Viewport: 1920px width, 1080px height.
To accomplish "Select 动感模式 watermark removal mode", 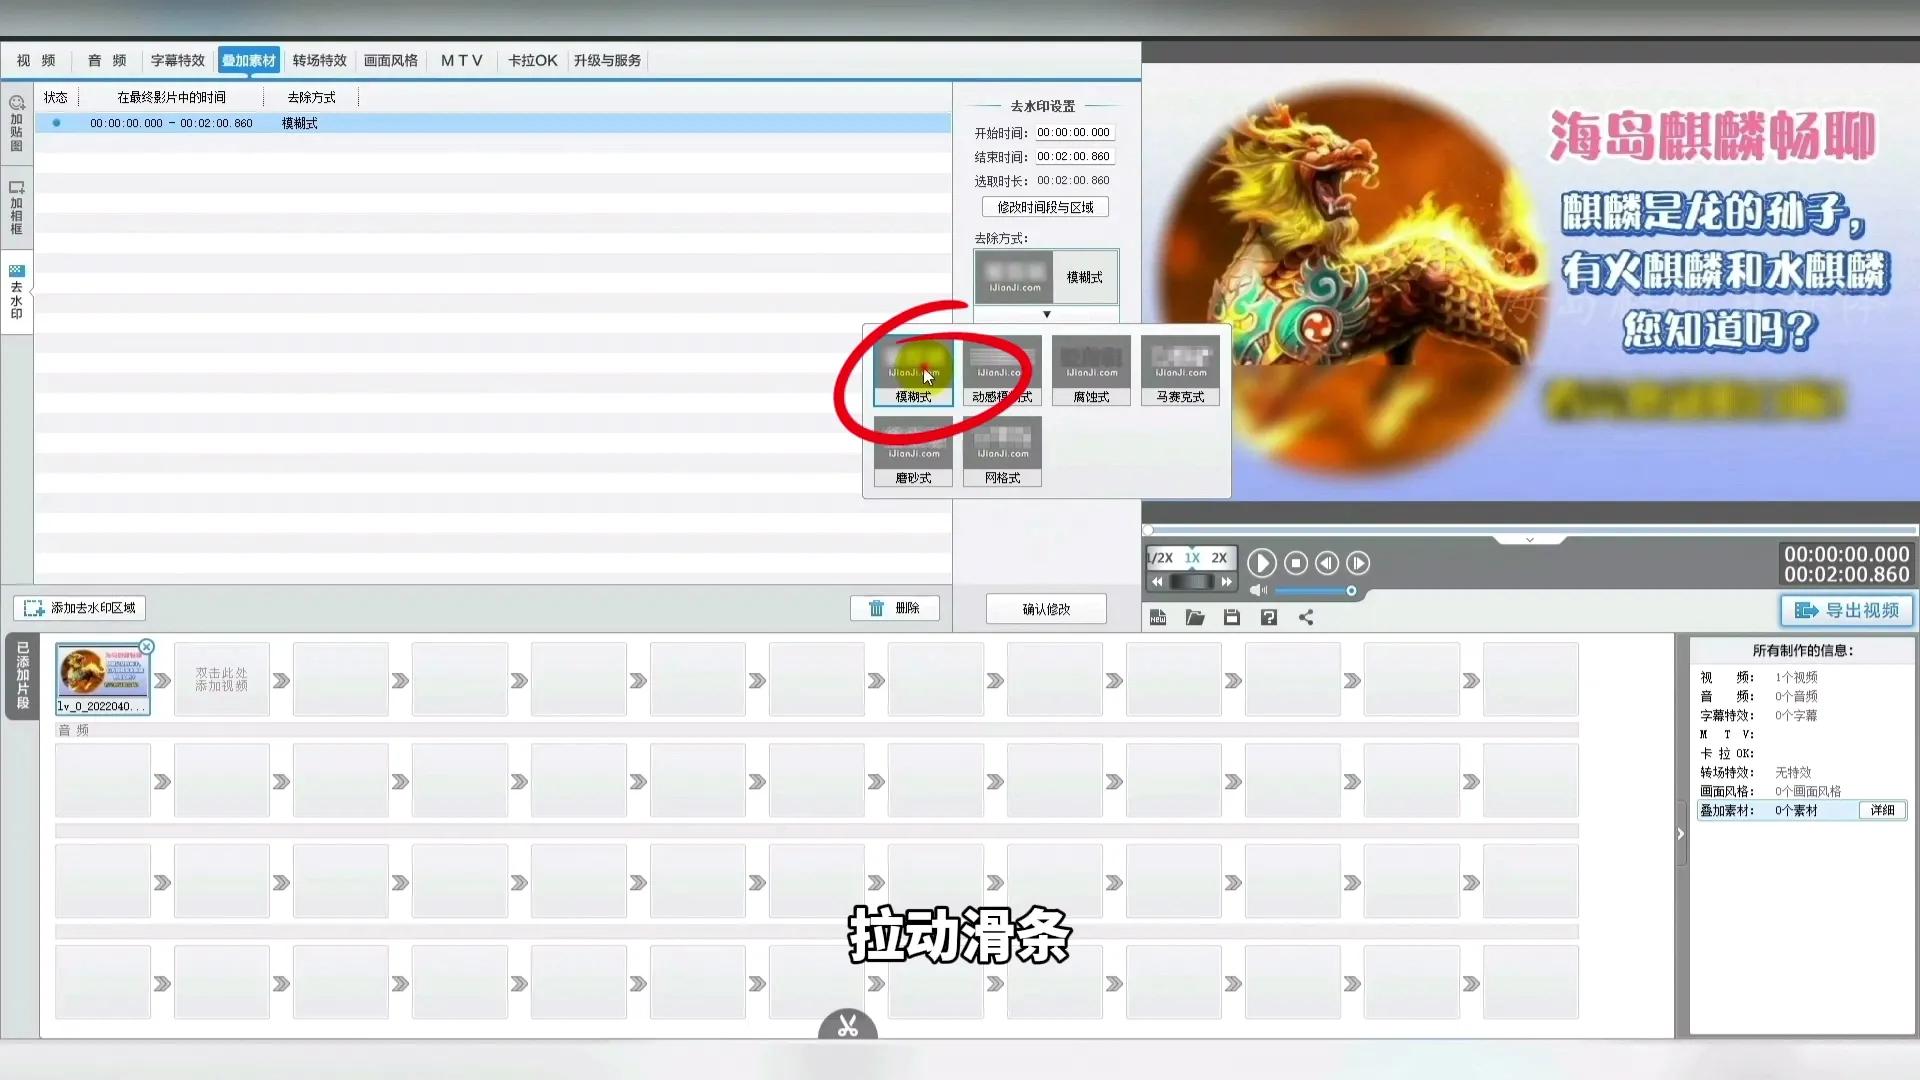I will pos(1001,371).
